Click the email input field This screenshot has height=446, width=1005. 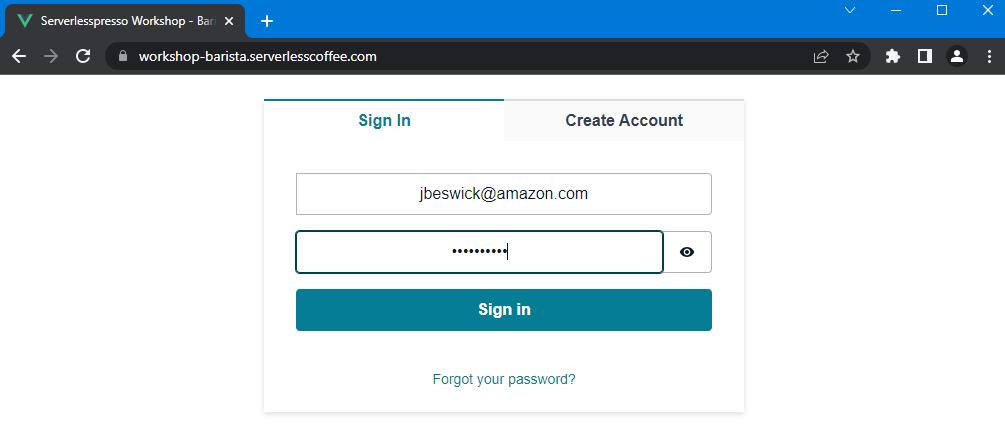[504, 194]
